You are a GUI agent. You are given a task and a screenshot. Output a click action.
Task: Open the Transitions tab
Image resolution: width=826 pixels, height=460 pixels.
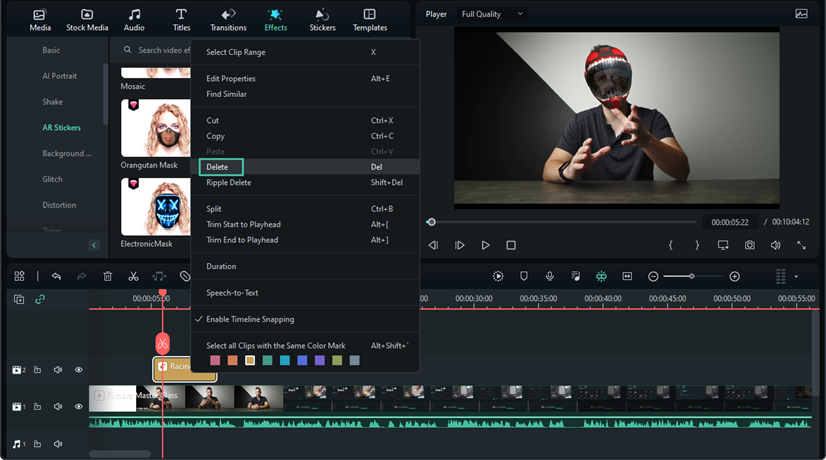[228, 20]
